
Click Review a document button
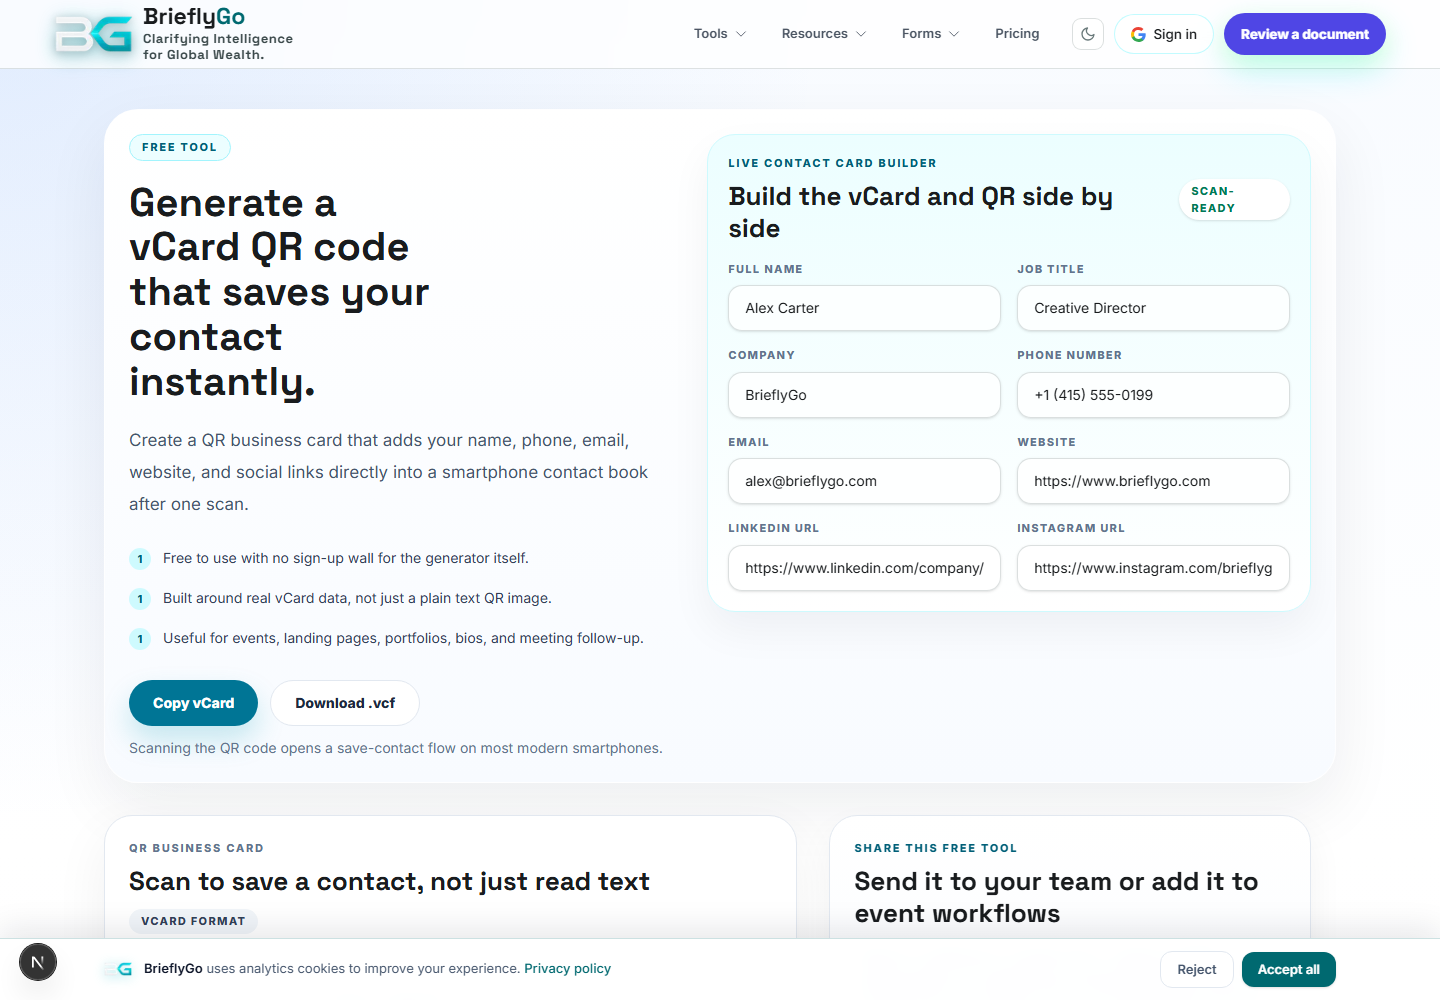click(1304, 34)
